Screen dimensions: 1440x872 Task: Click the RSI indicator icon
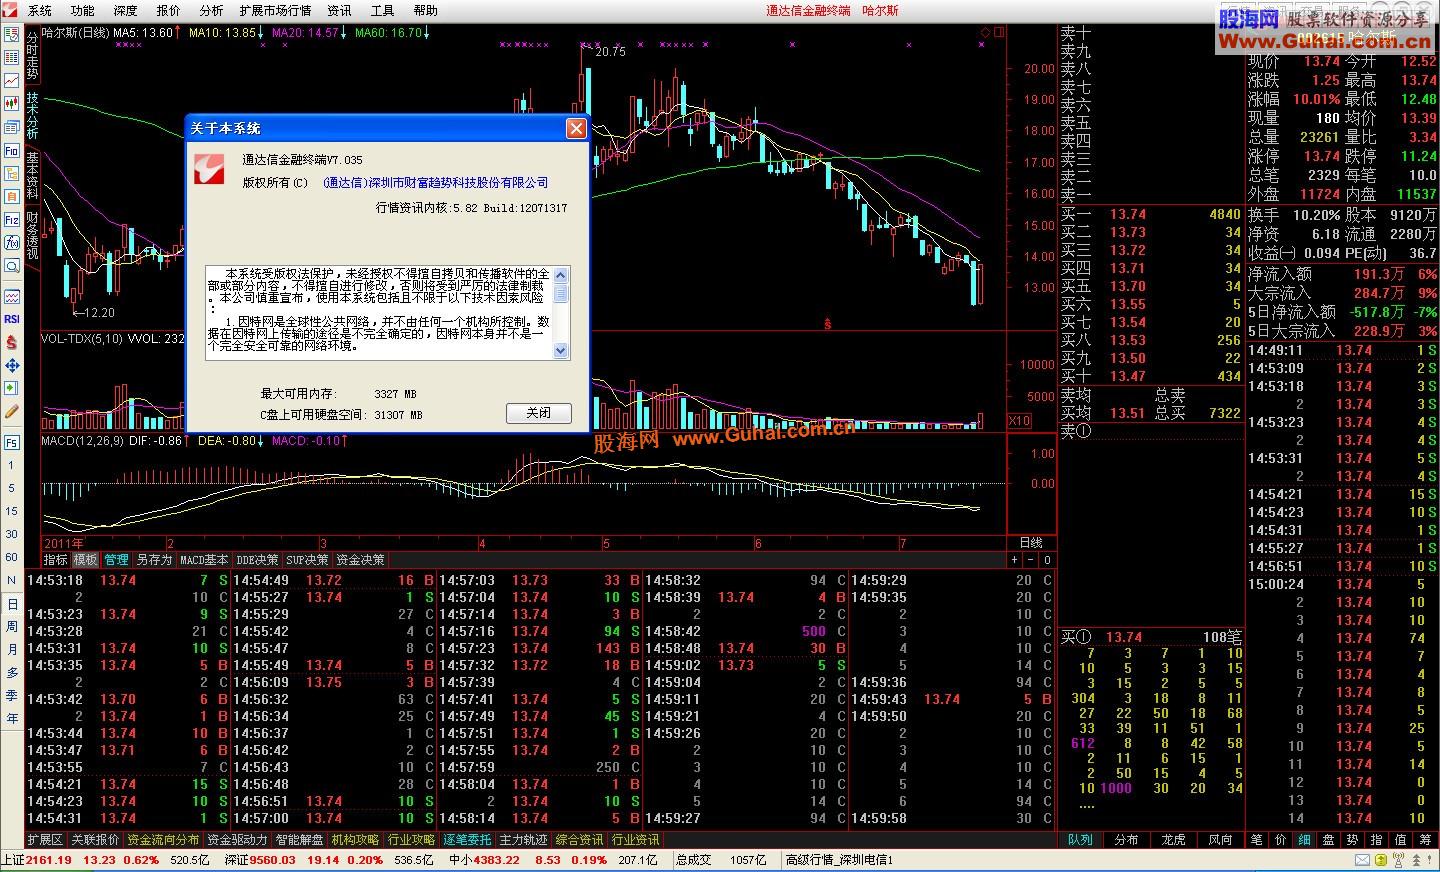point(12,320)
